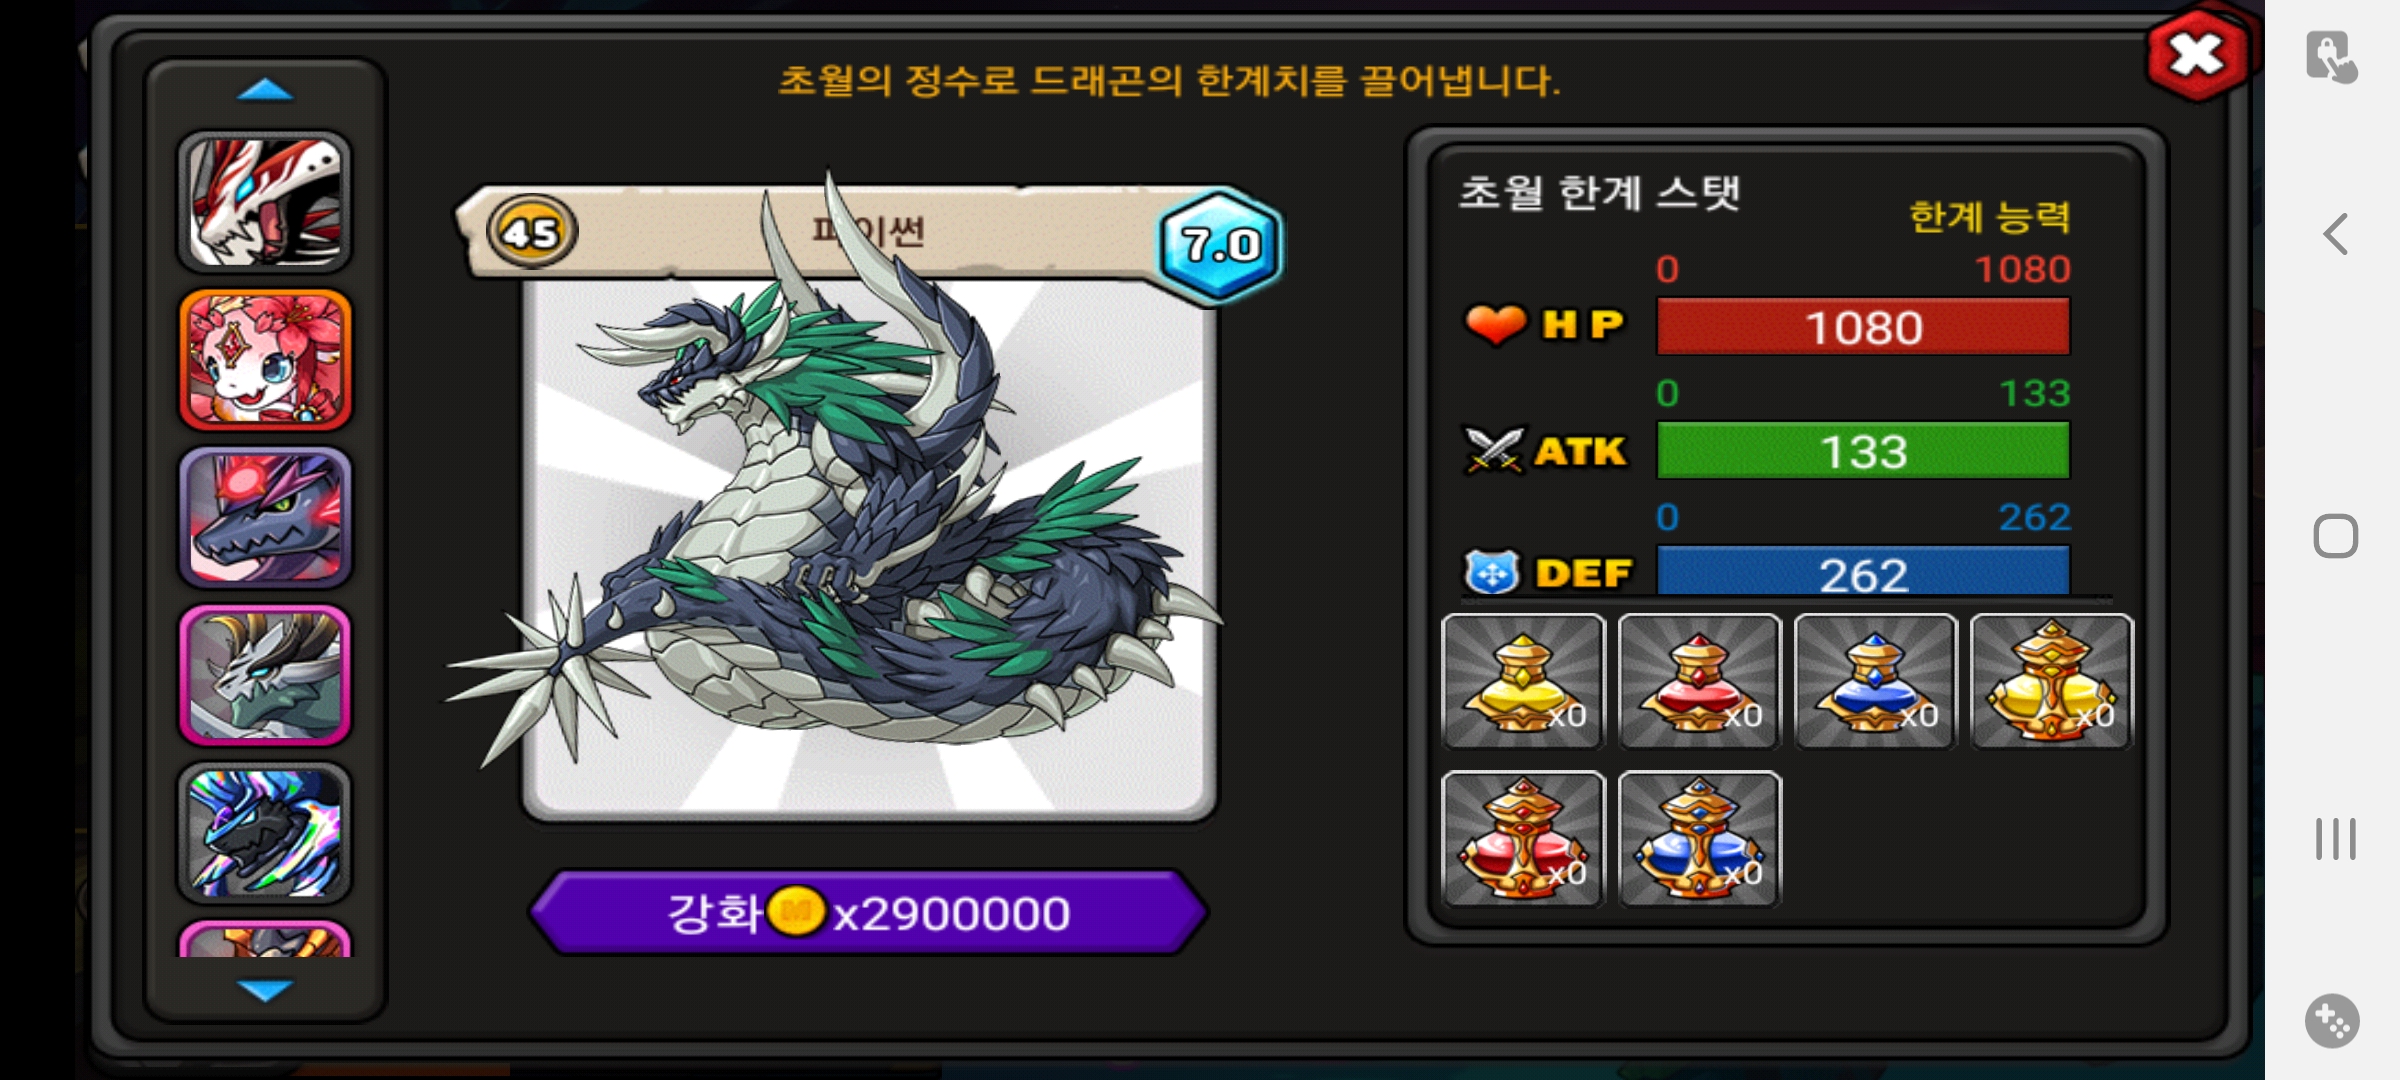The image size is (2400, 1080).
Task: Choose the pink flower dragon portrait
Action: 265,360
